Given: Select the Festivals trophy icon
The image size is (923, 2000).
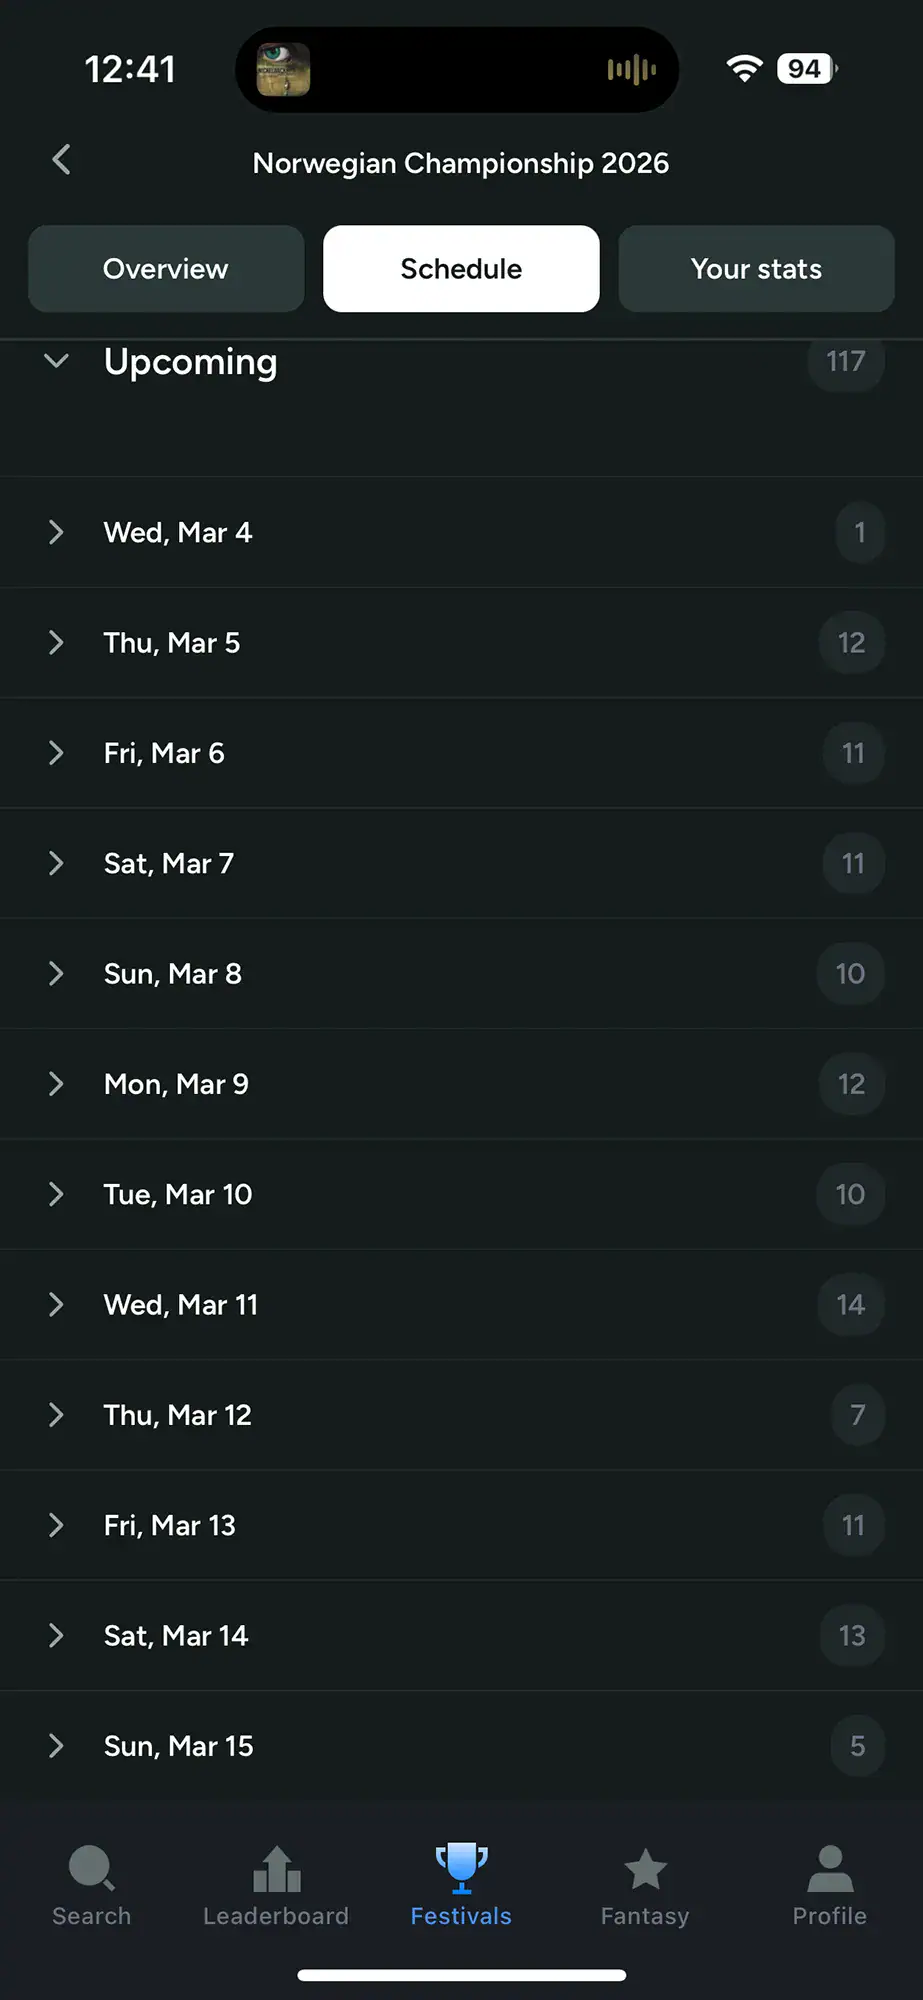Looking at the screenshot, I should 461,1868.
